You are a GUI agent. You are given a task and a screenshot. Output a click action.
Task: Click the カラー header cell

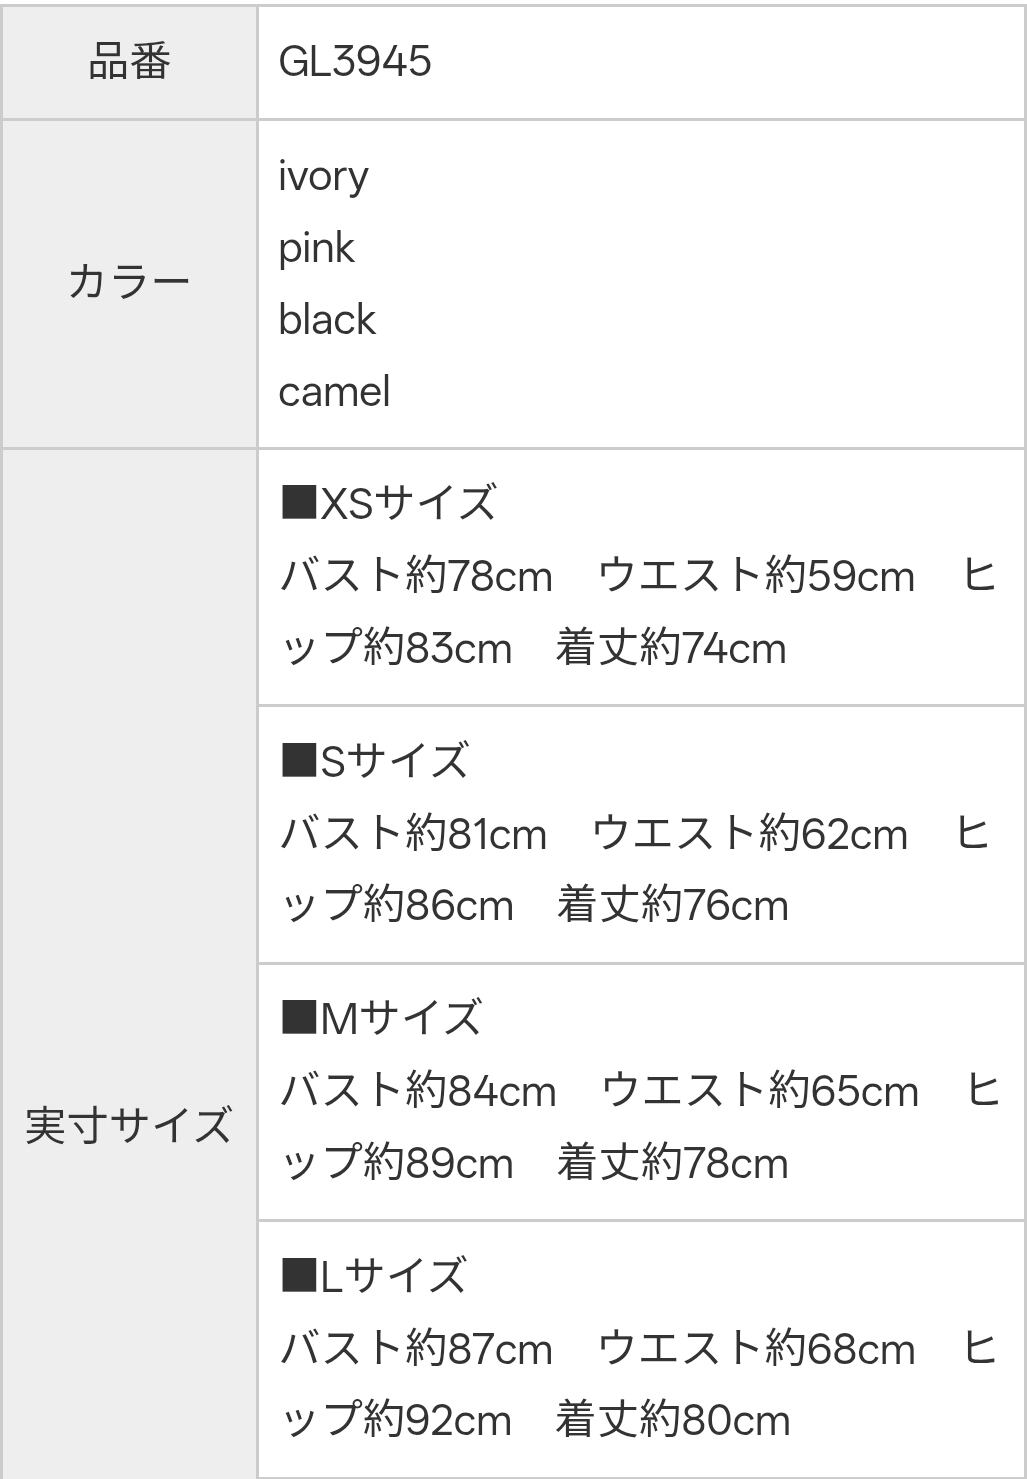point(129,283)
